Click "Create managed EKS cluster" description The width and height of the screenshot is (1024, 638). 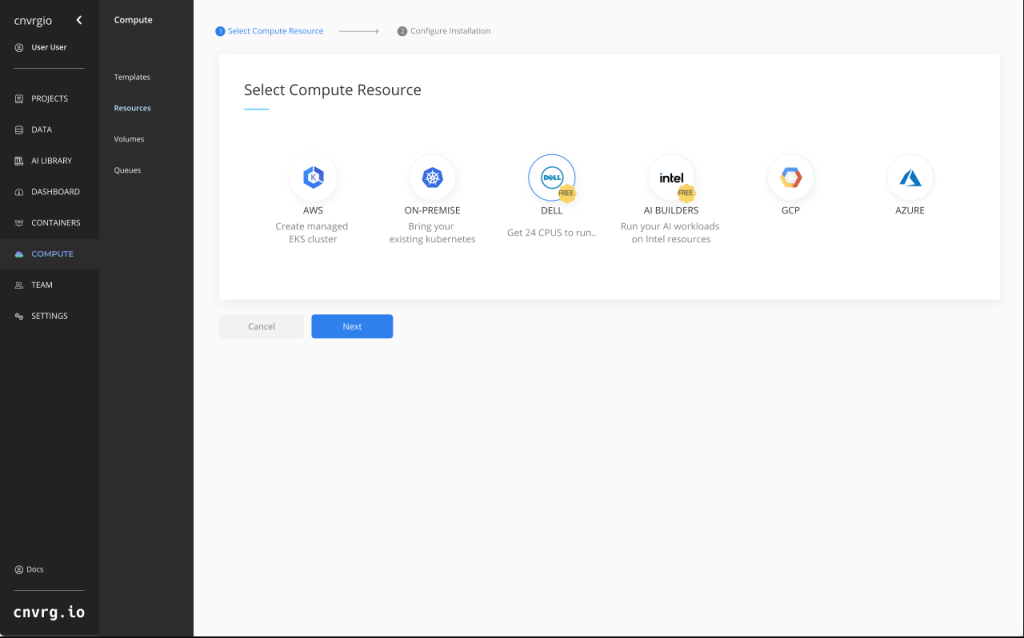pos(312,233)
